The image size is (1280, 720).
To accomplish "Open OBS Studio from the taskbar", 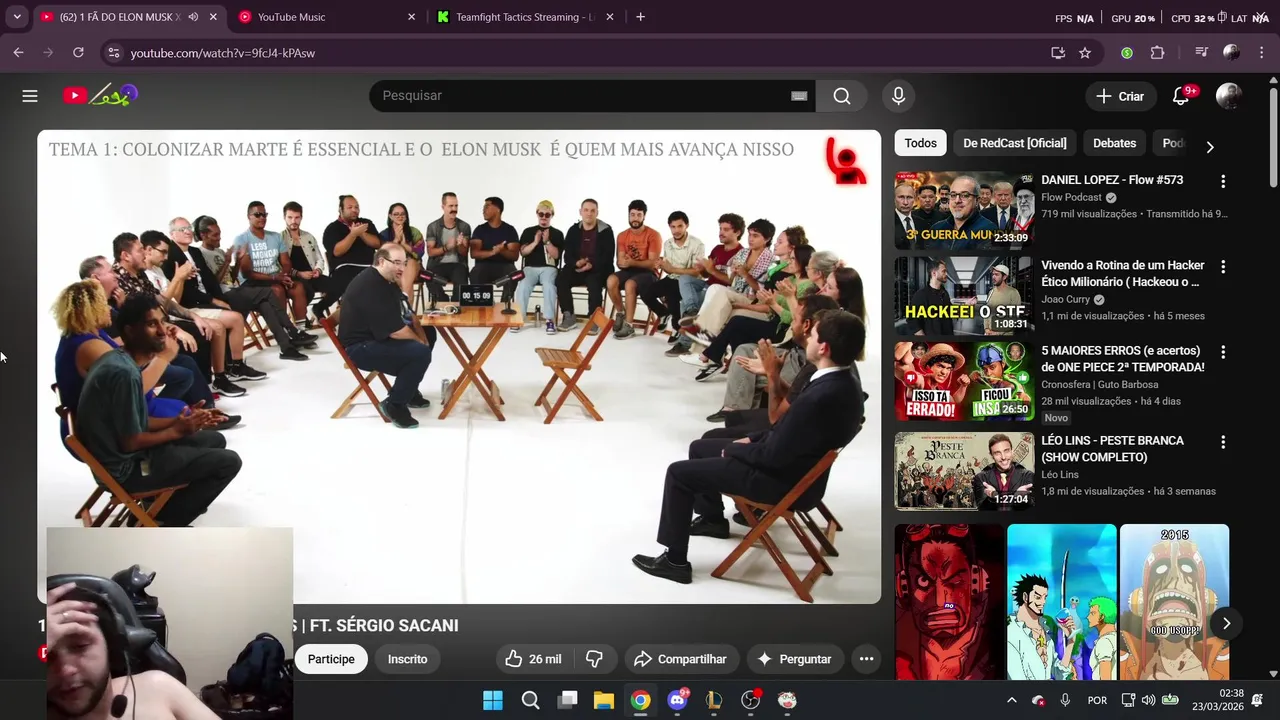I will (751, 700).
